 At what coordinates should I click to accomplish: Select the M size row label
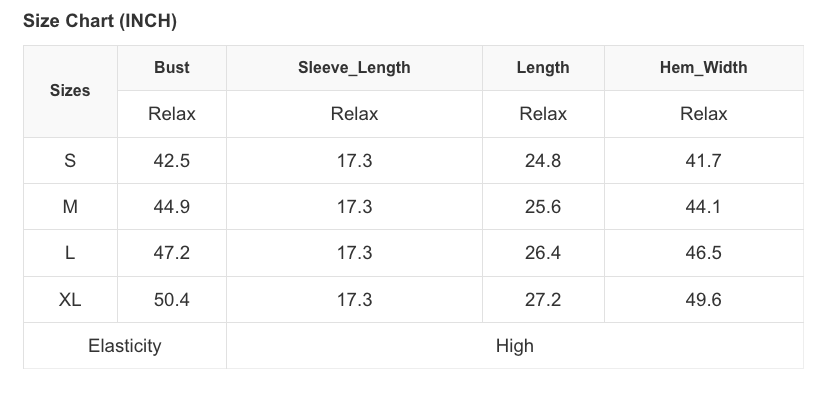tap(70, 207)
